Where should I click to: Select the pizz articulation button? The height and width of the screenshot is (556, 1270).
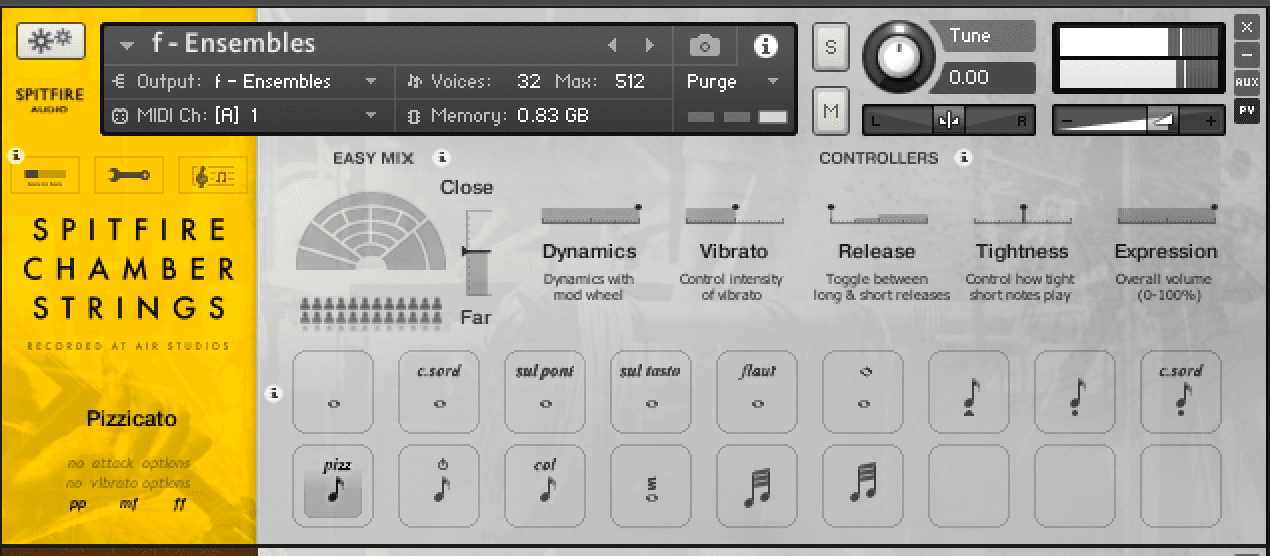333,486
